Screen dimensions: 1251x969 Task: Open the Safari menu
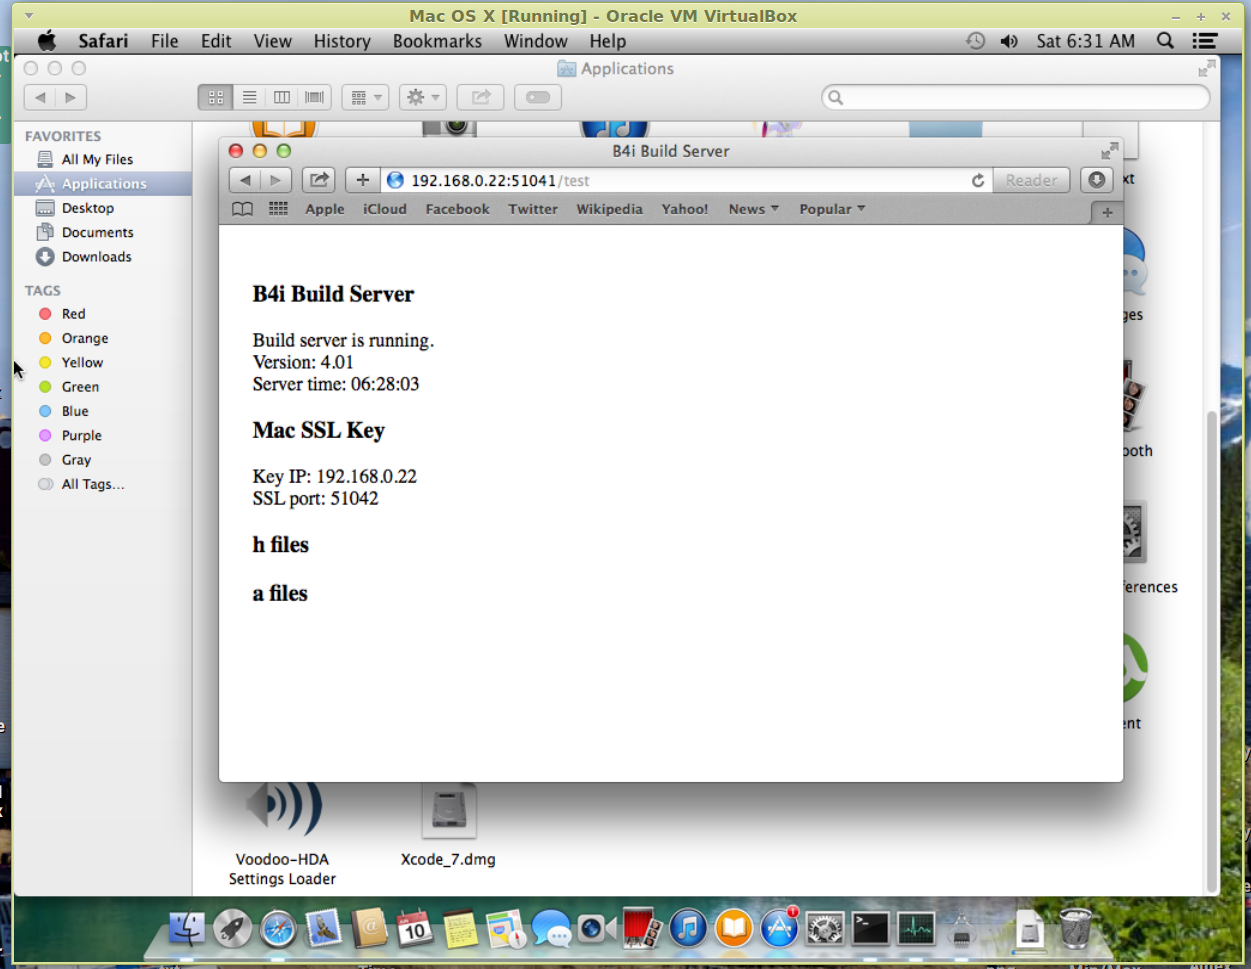(103, 41)
